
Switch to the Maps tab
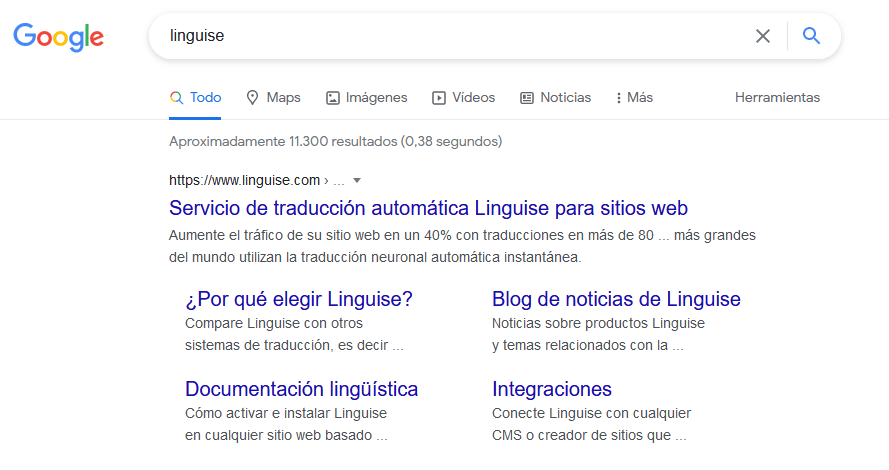(273, 98)
